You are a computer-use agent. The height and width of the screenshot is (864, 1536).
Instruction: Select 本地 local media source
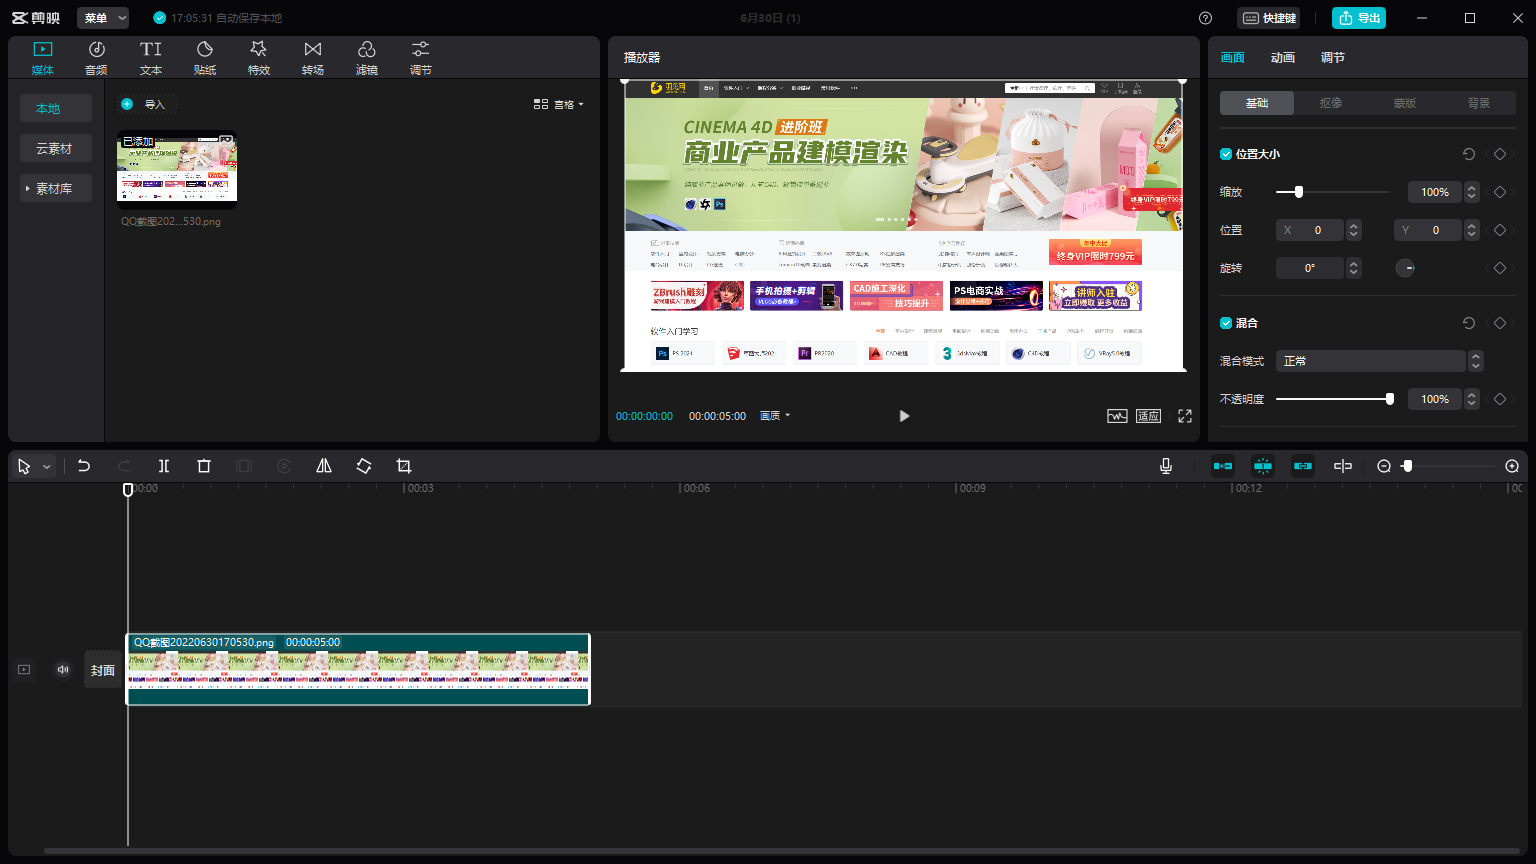[56, 108]
